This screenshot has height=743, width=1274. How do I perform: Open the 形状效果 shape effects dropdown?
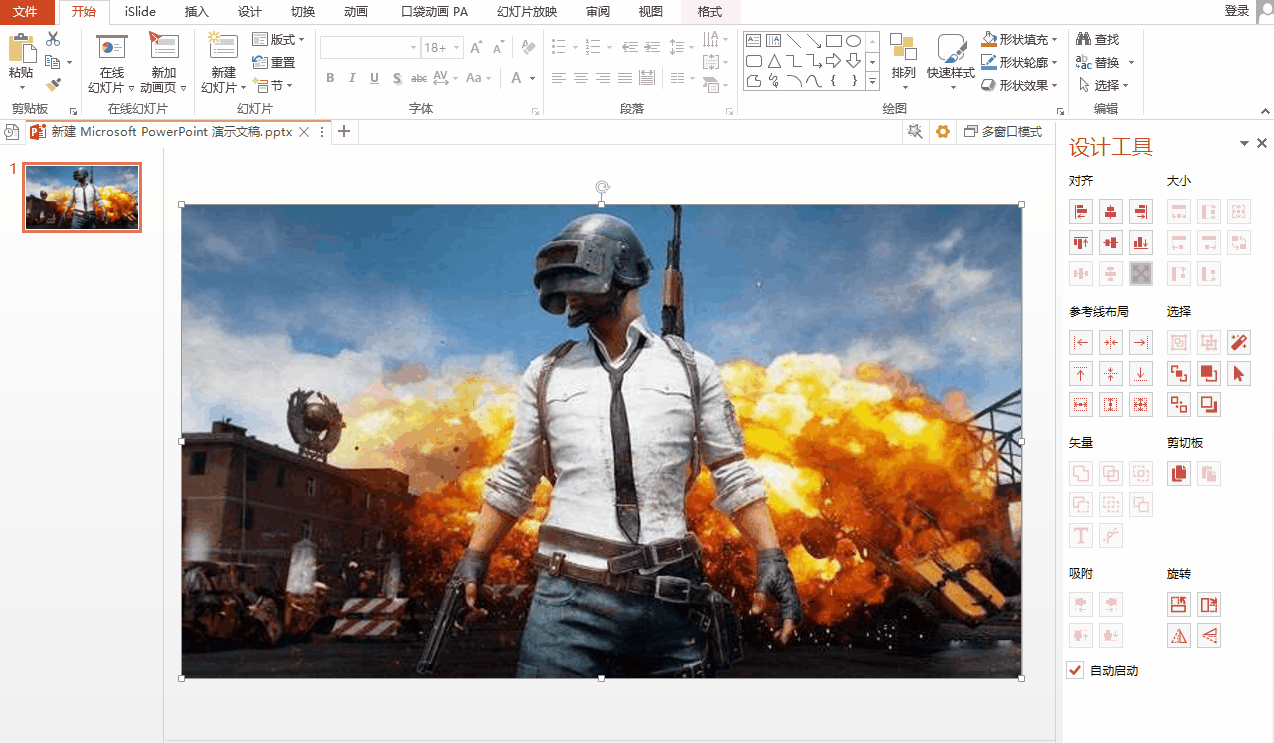(x=1020, y=85)
